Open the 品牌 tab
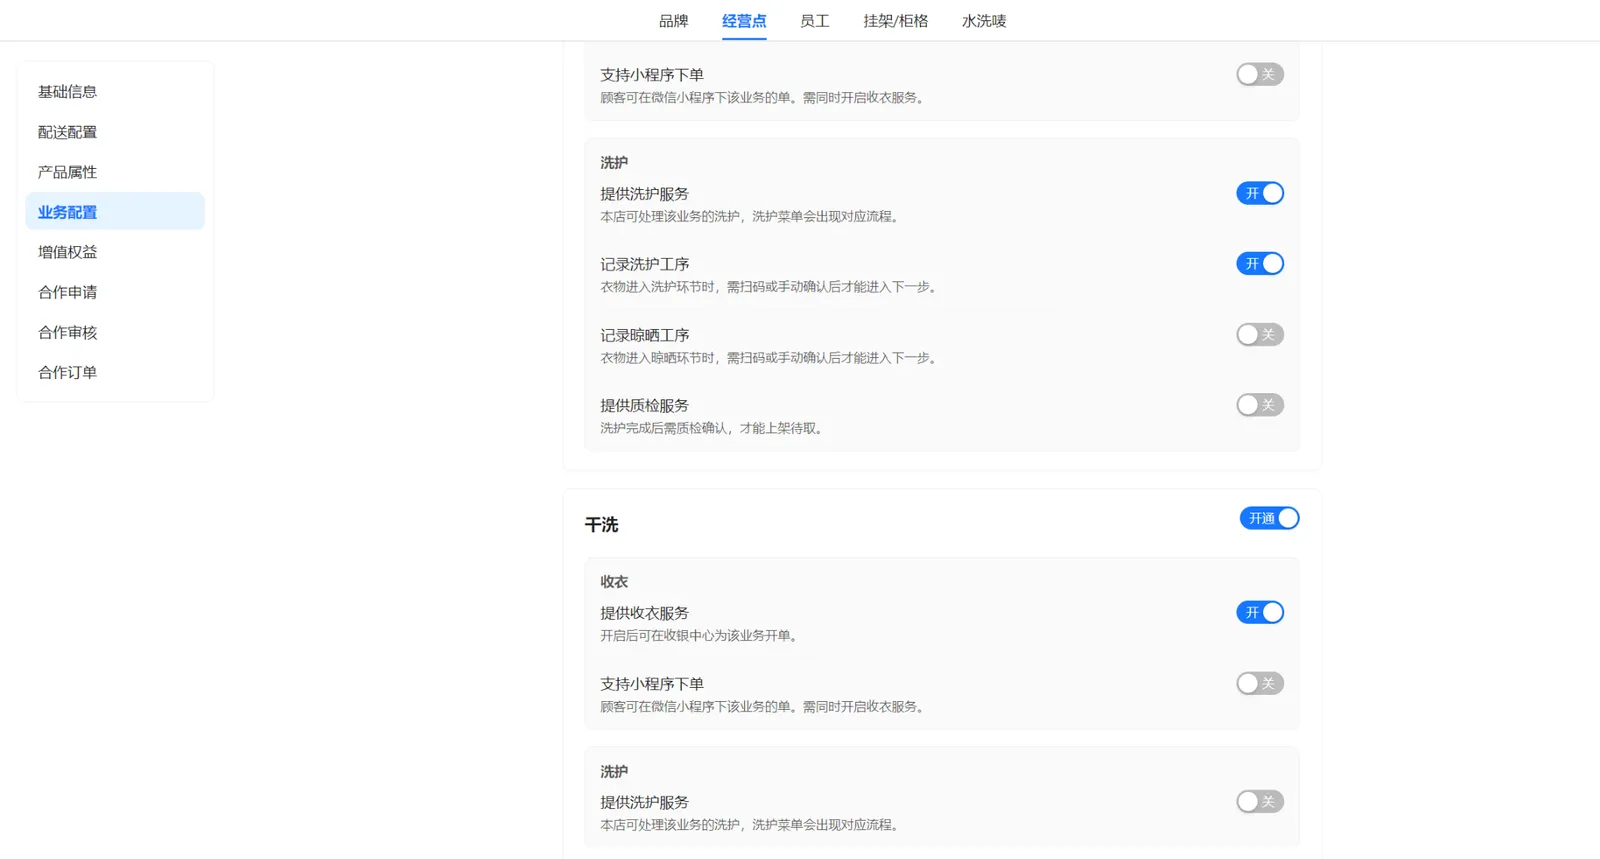The width and height of the screenshot is (1600, 859). (x=673, y=21)
